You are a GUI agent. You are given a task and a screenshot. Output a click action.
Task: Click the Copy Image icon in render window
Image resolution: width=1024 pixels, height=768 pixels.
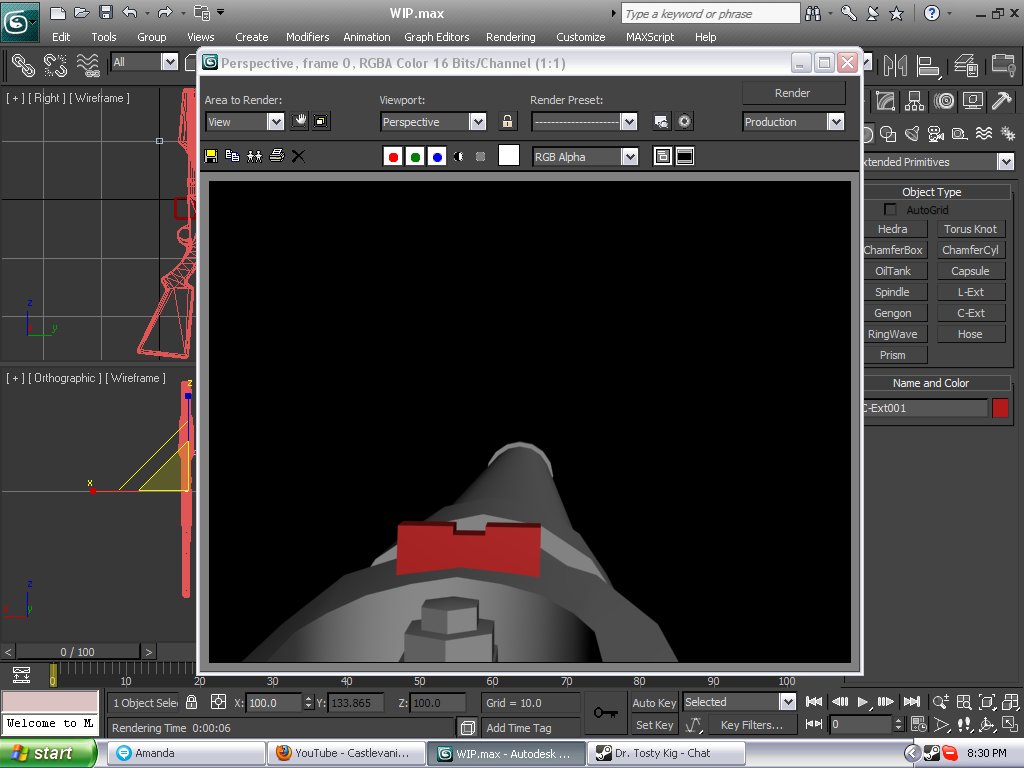[232, 156]
